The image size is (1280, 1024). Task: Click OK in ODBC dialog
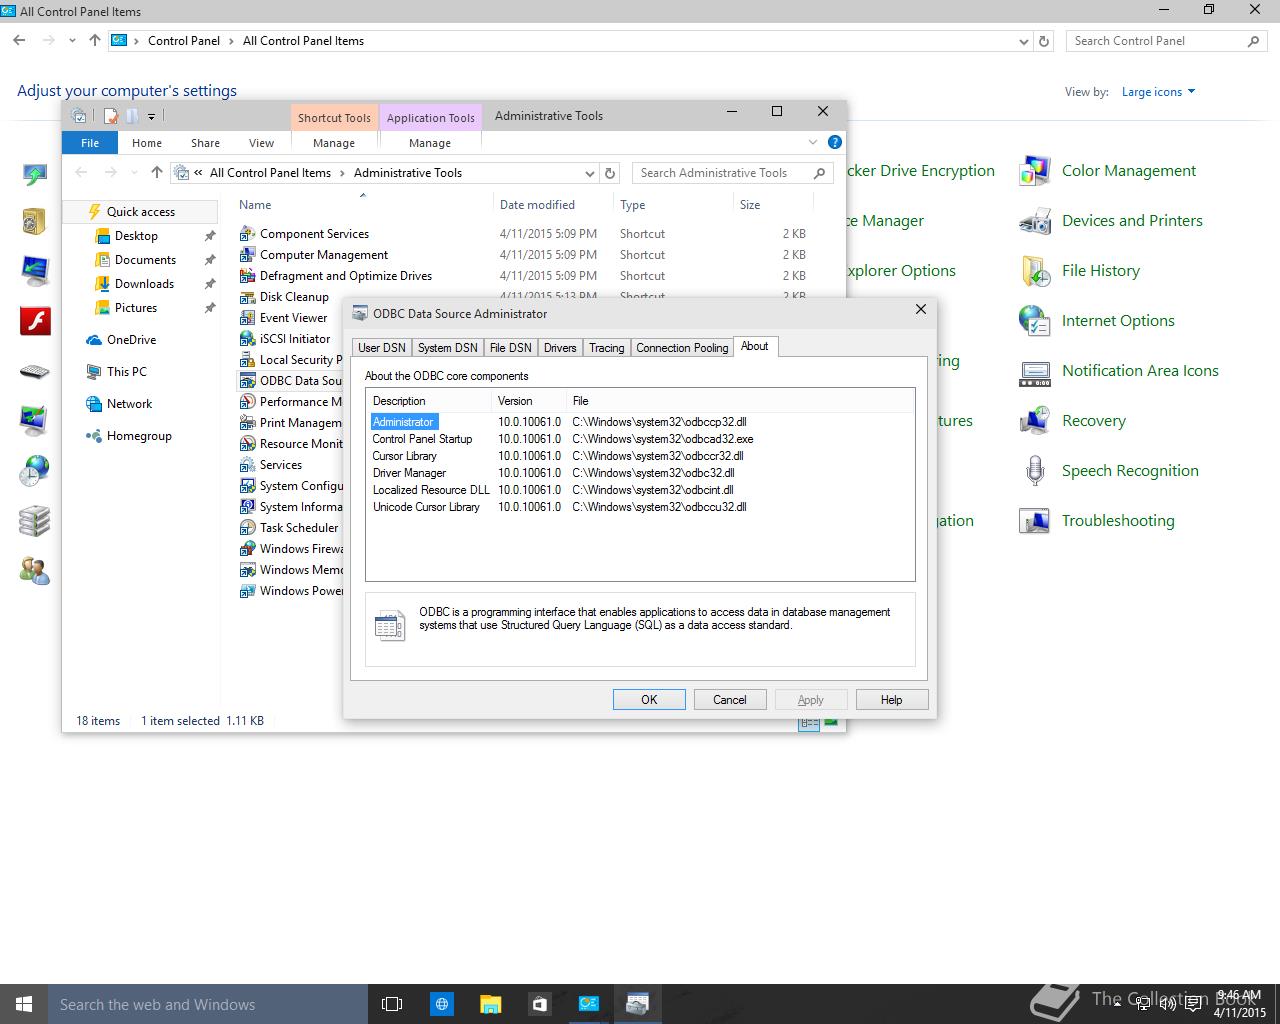(649, 700)
